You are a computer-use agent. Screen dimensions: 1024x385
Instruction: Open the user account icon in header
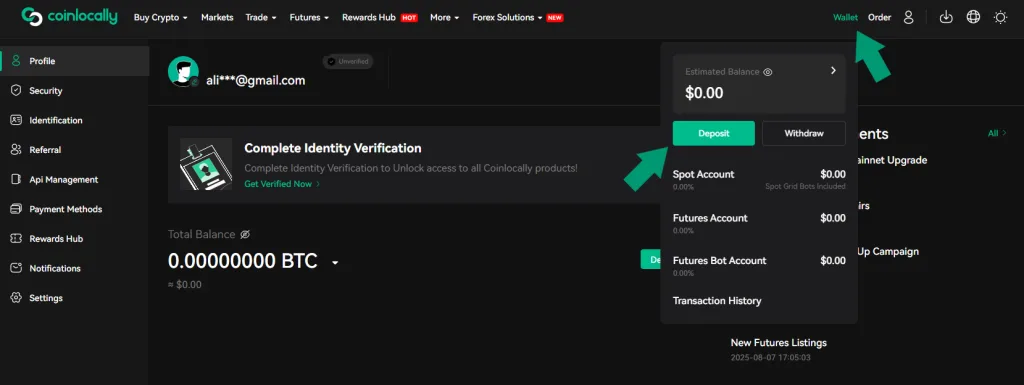(908, 18)
